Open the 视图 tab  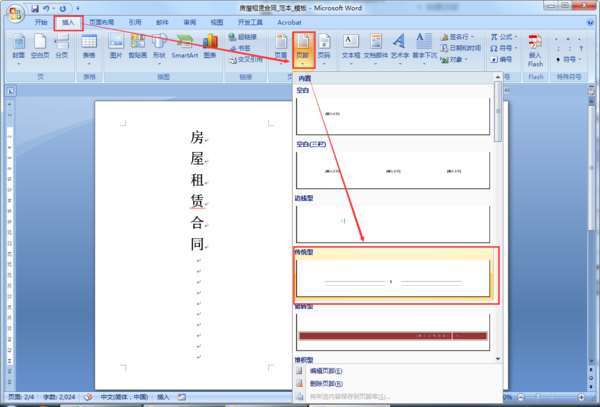click(x=217, y=23)
